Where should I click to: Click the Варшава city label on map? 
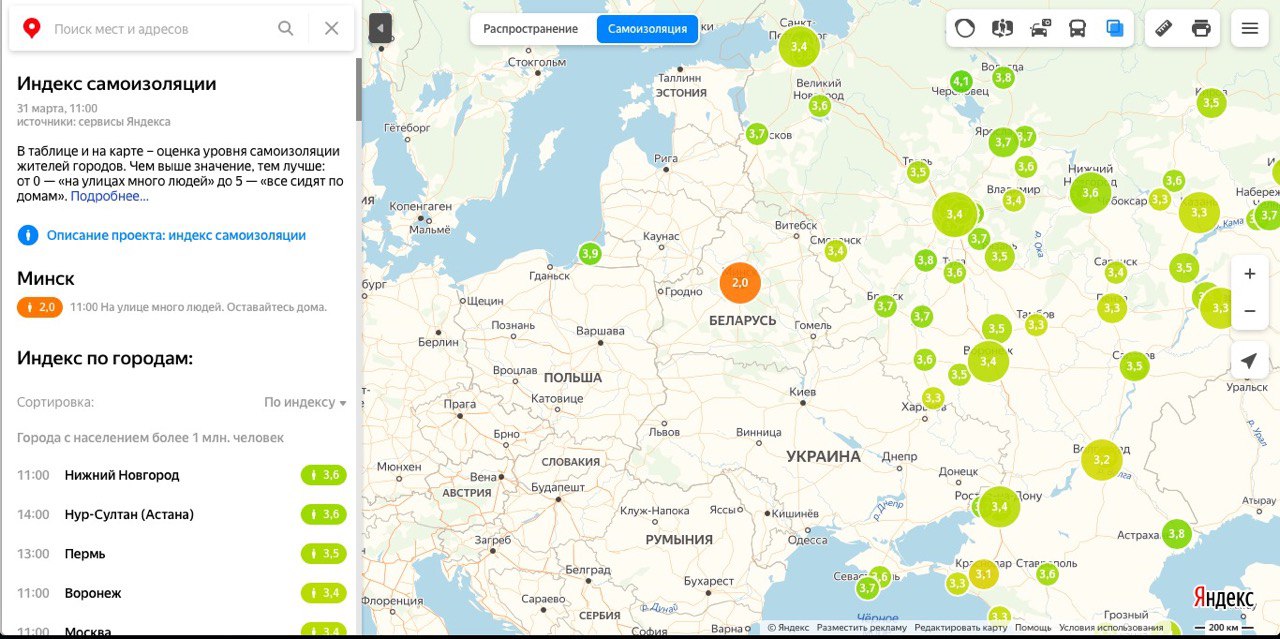[601, 331]
